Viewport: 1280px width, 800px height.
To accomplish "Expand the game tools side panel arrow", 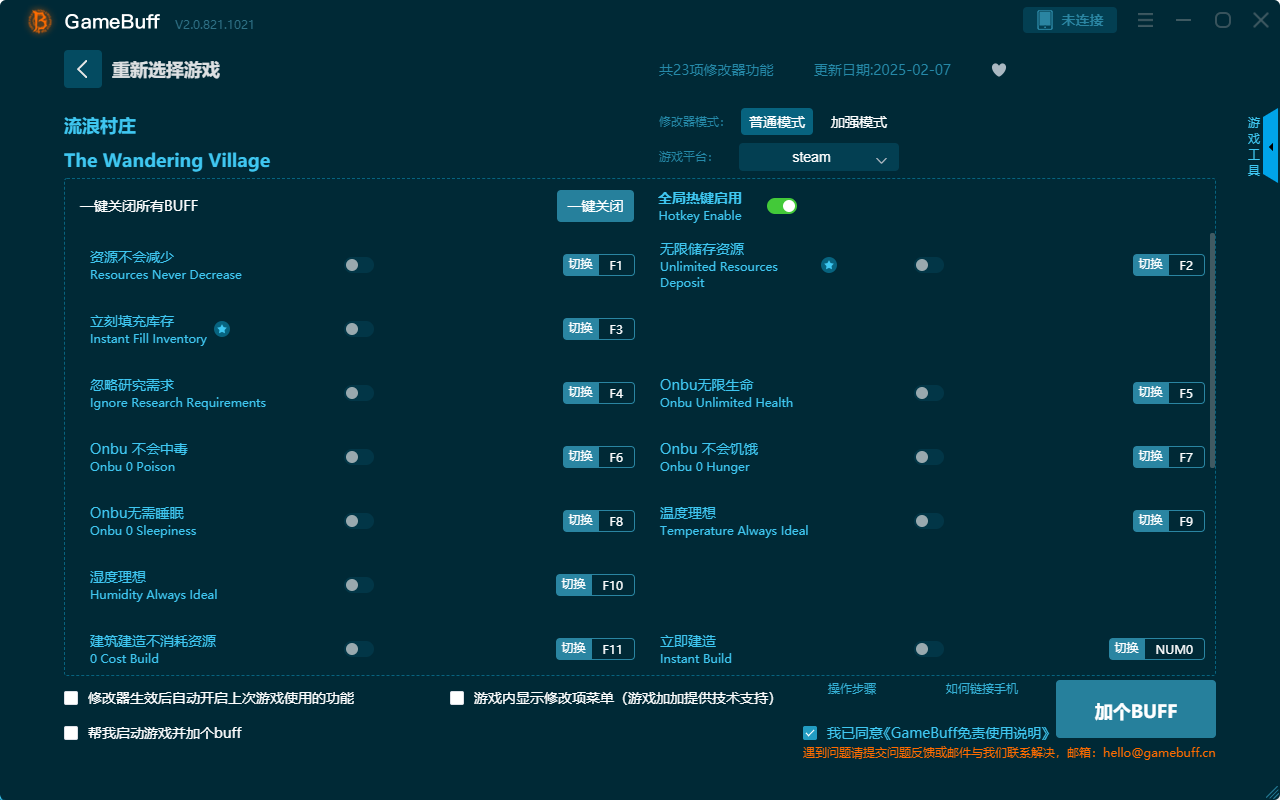I will 1271,146.
